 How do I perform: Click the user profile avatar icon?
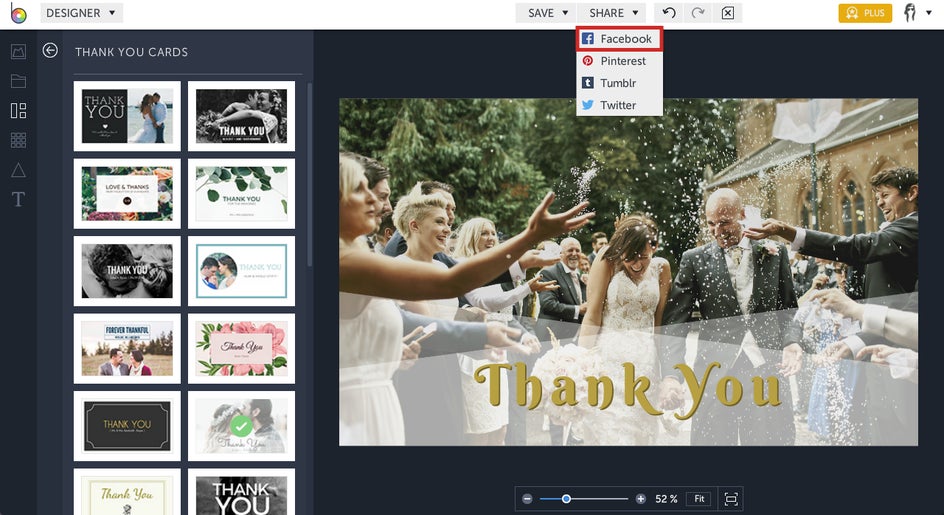910,13
